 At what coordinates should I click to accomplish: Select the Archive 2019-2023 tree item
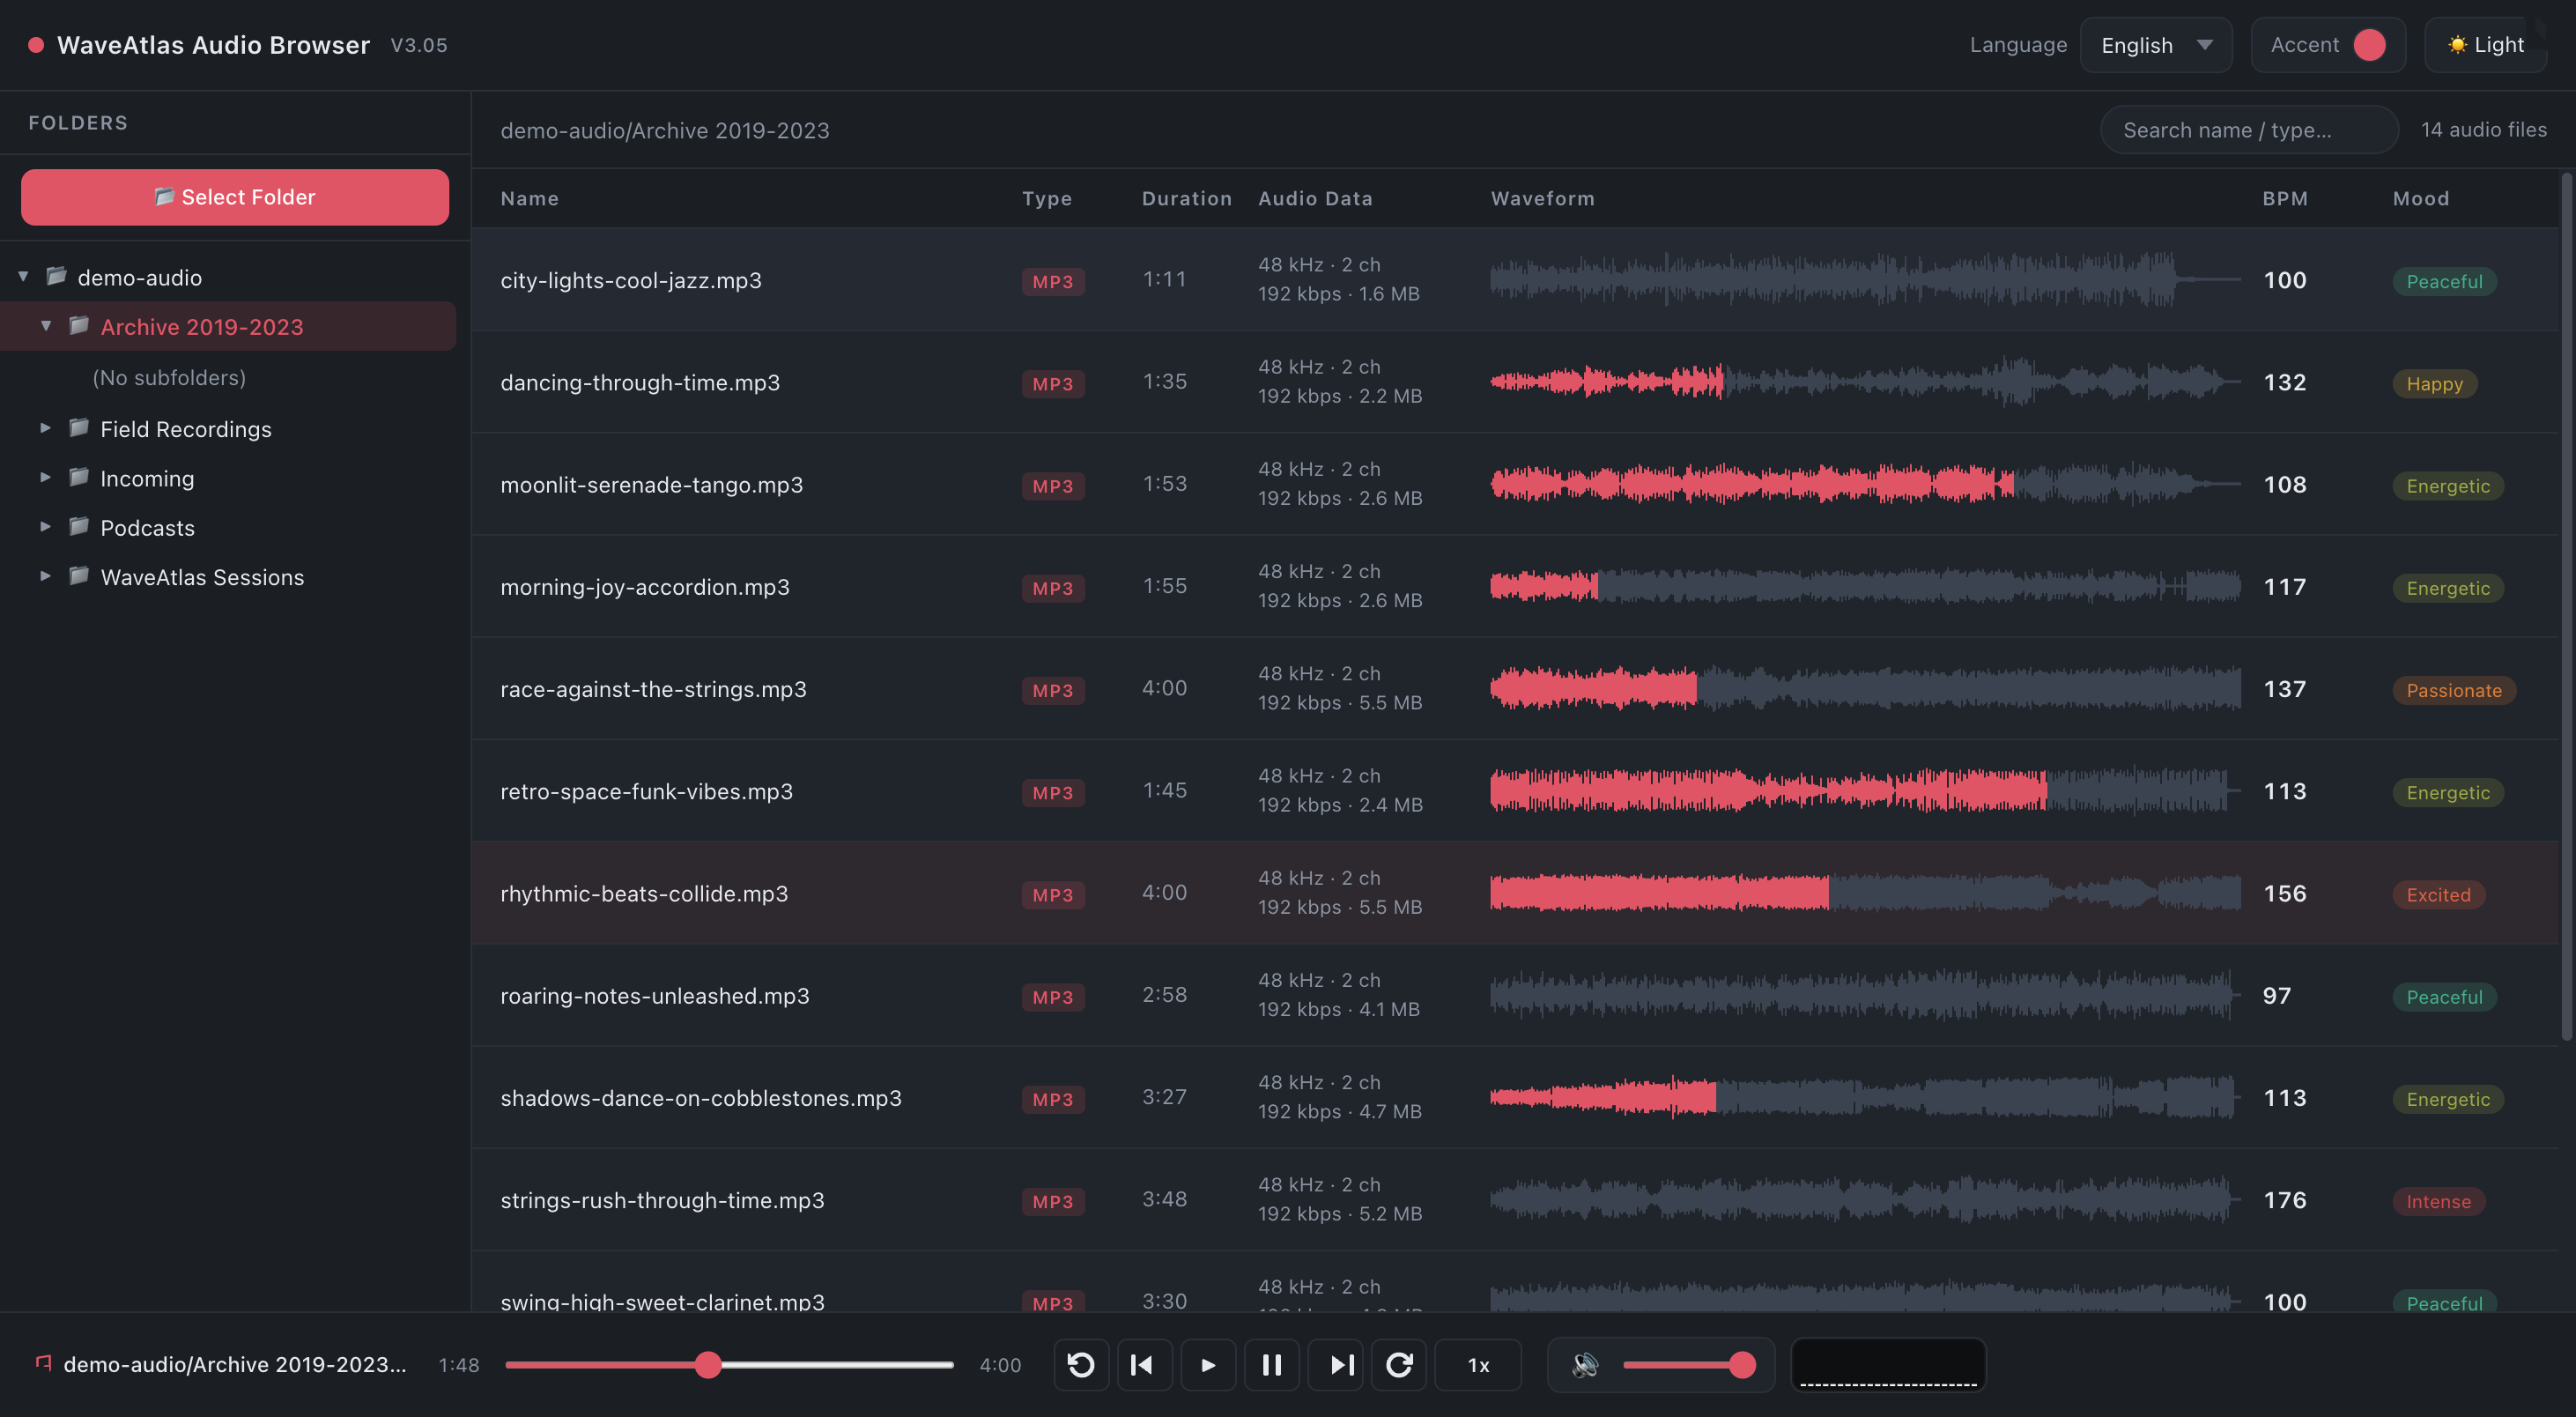click(228, 327)
